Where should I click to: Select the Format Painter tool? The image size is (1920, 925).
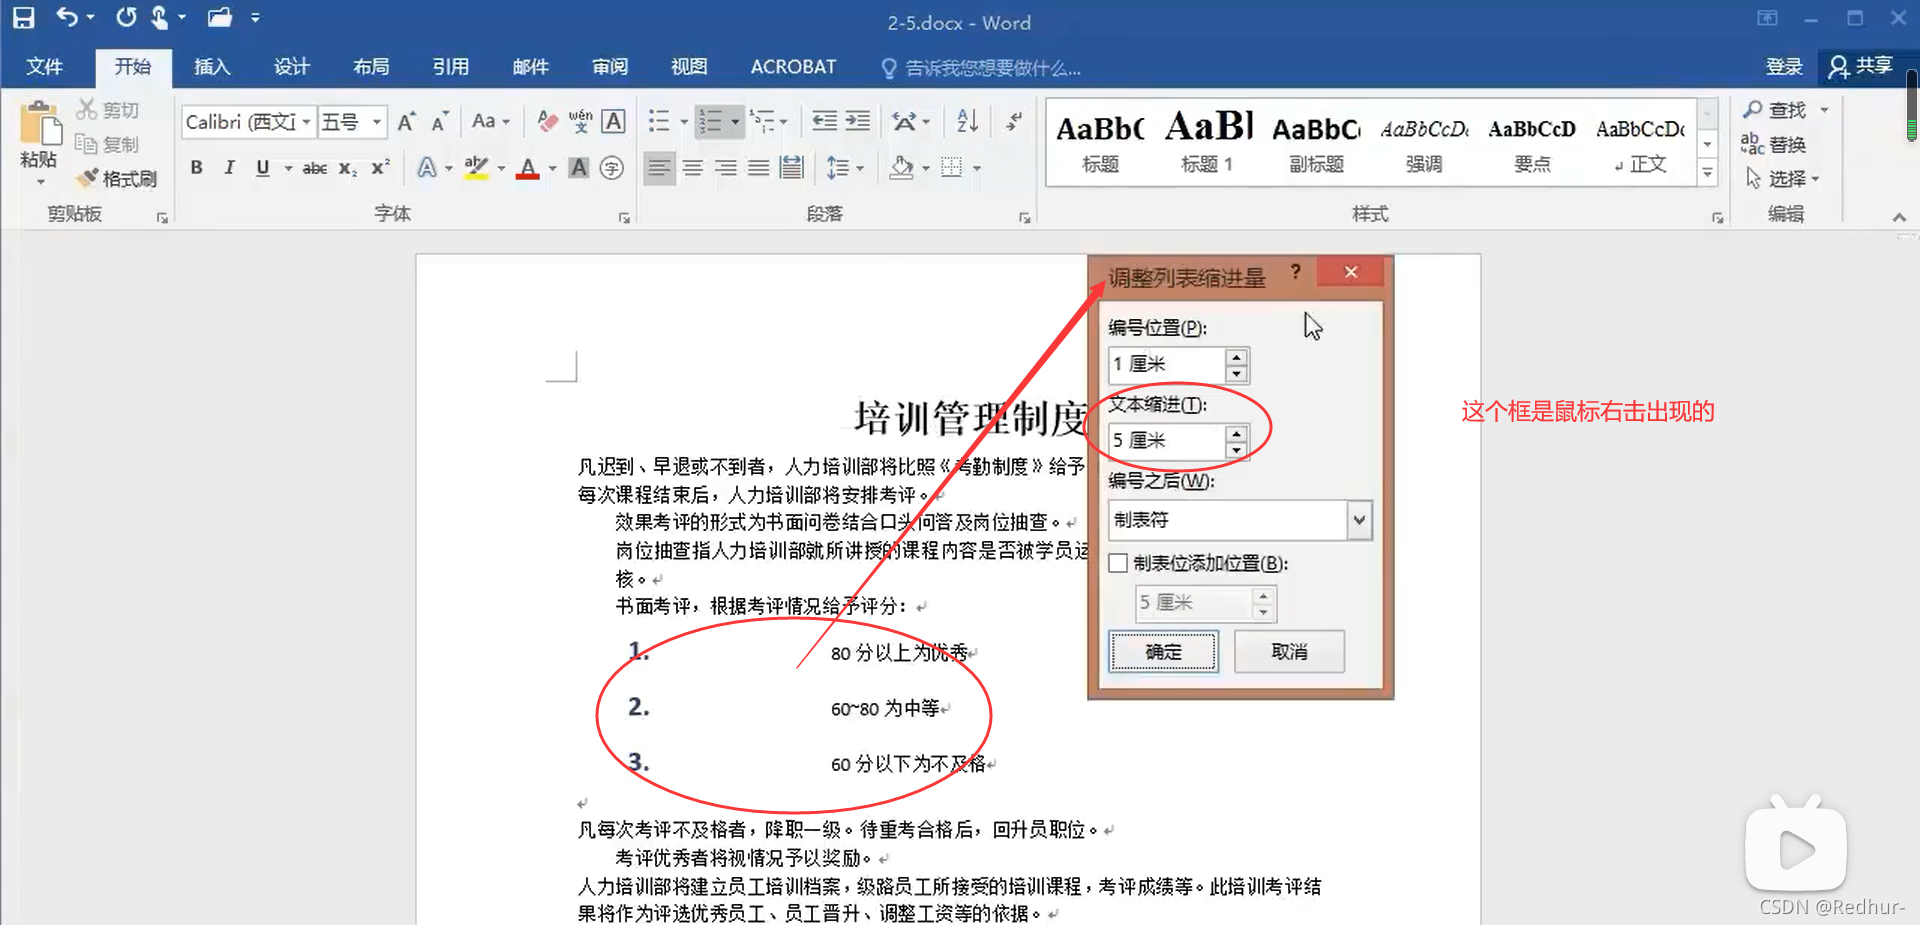point(117,178)
